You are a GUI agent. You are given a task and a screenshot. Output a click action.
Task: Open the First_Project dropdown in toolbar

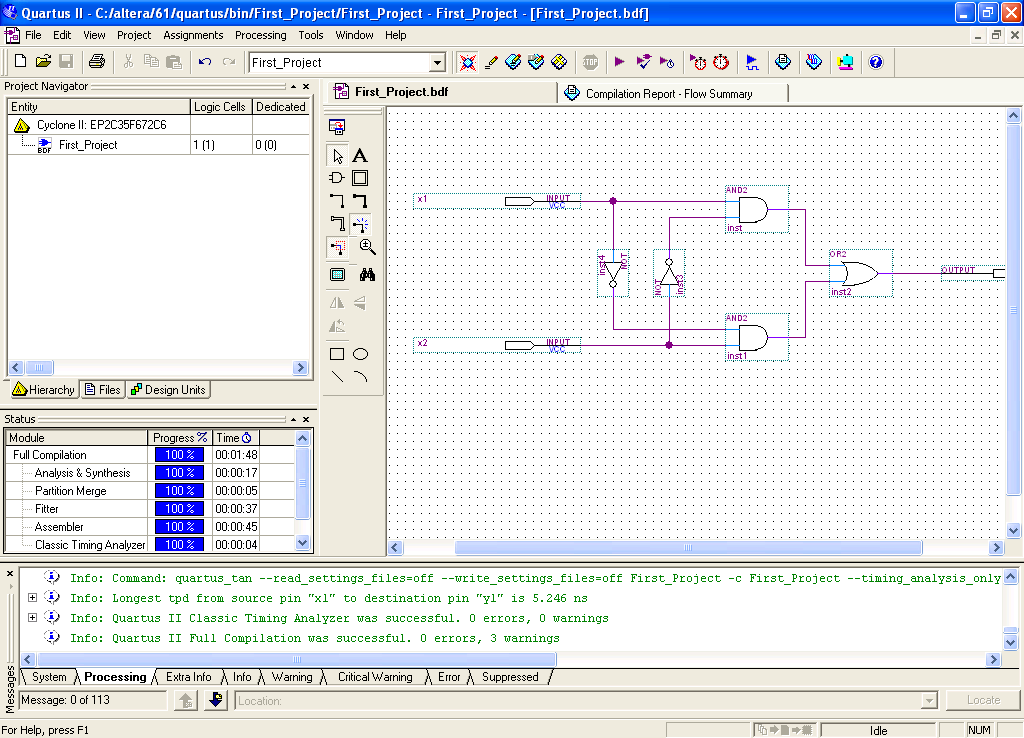click(x=437, y=63)
